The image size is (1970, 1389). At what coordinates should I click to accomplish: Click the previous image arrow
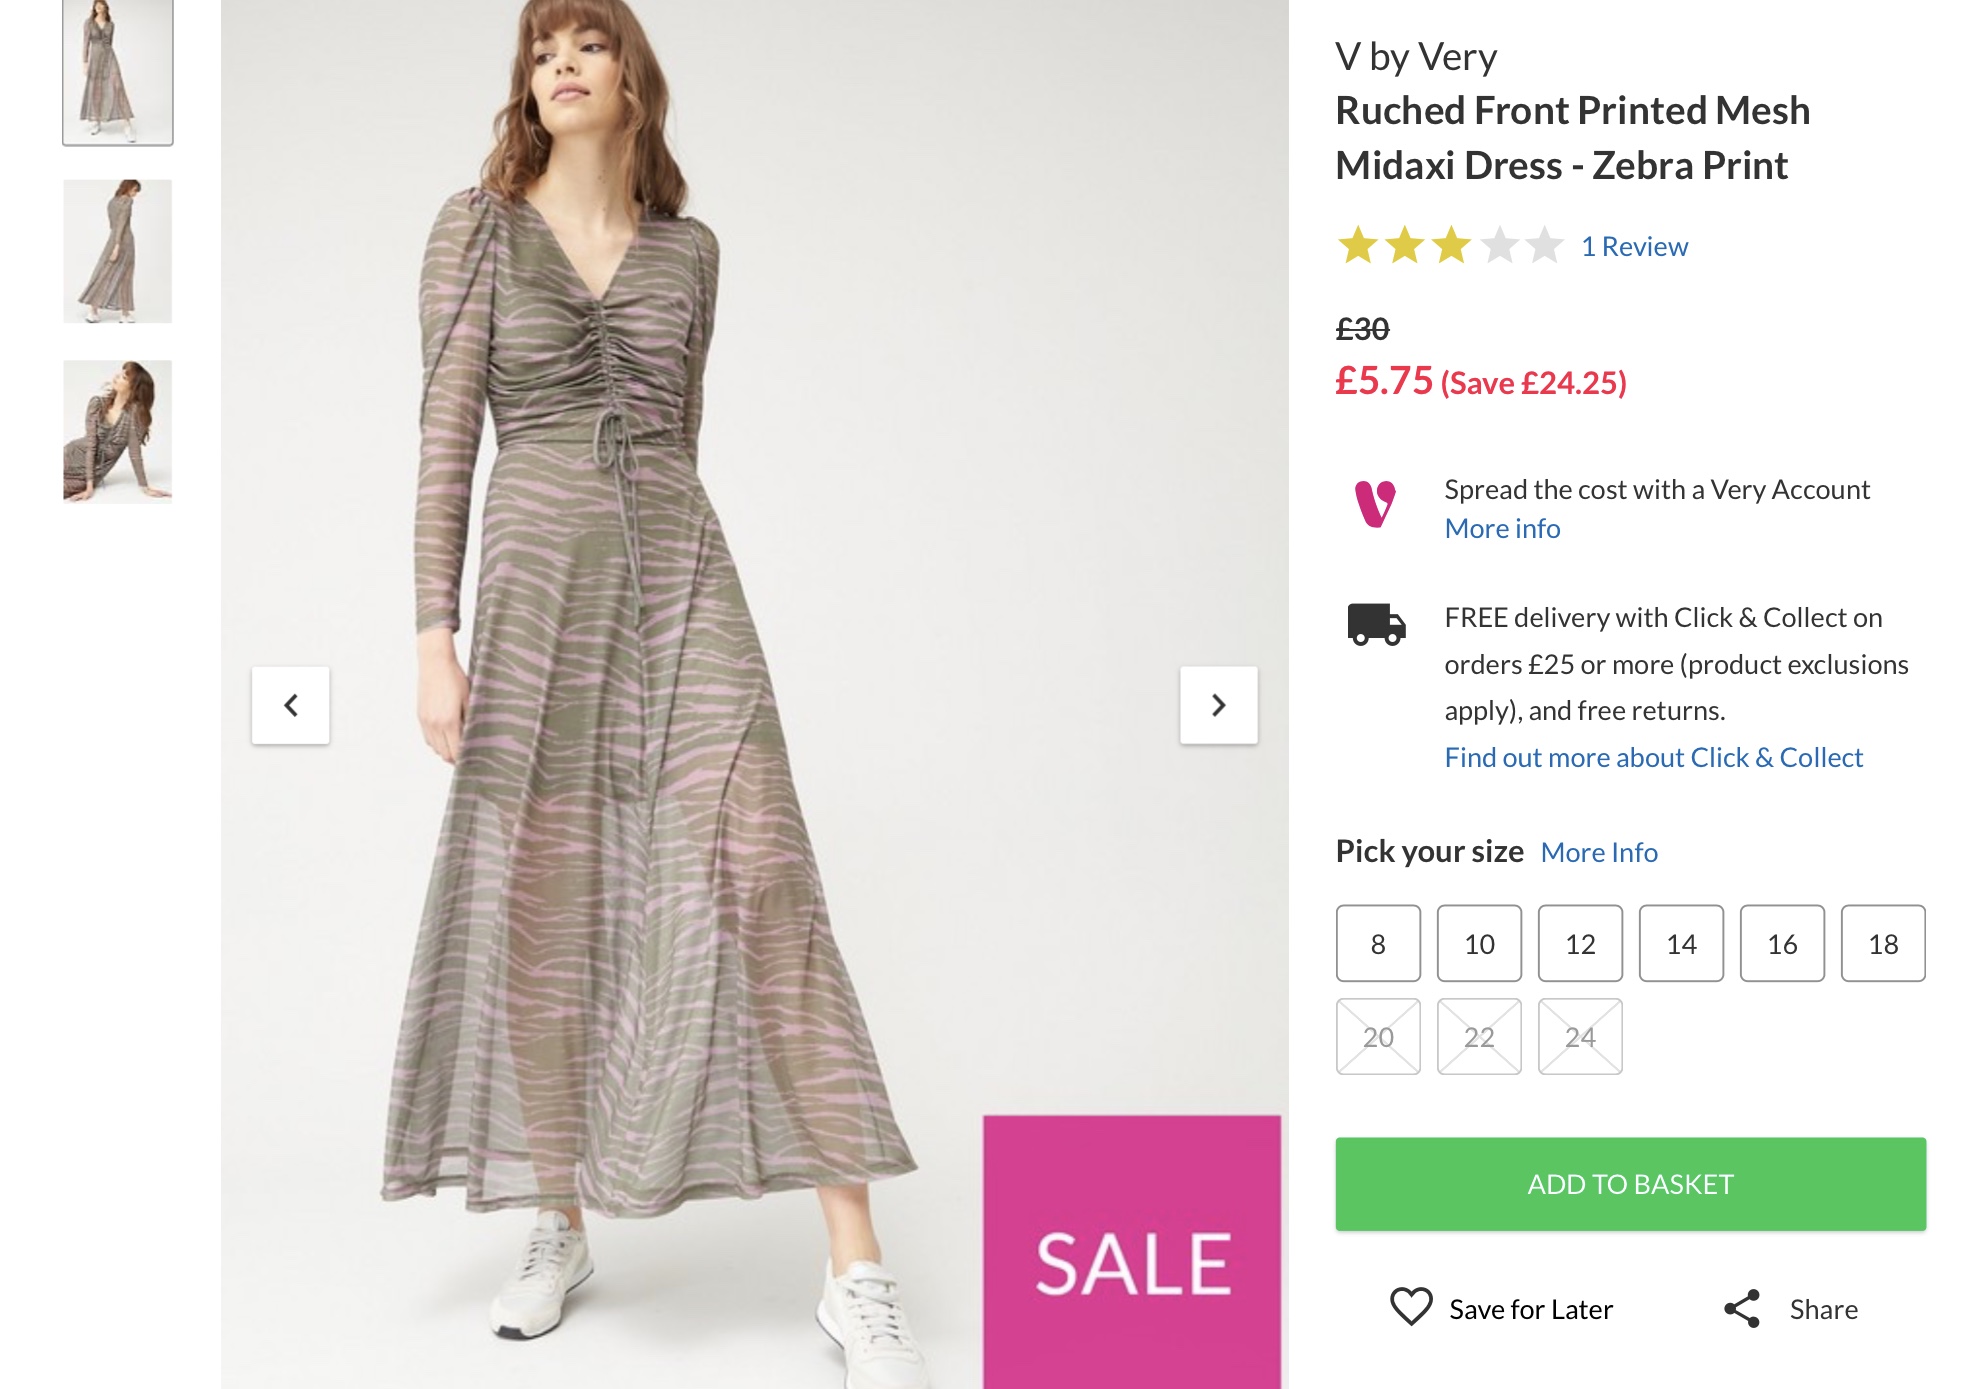(291, 705)
